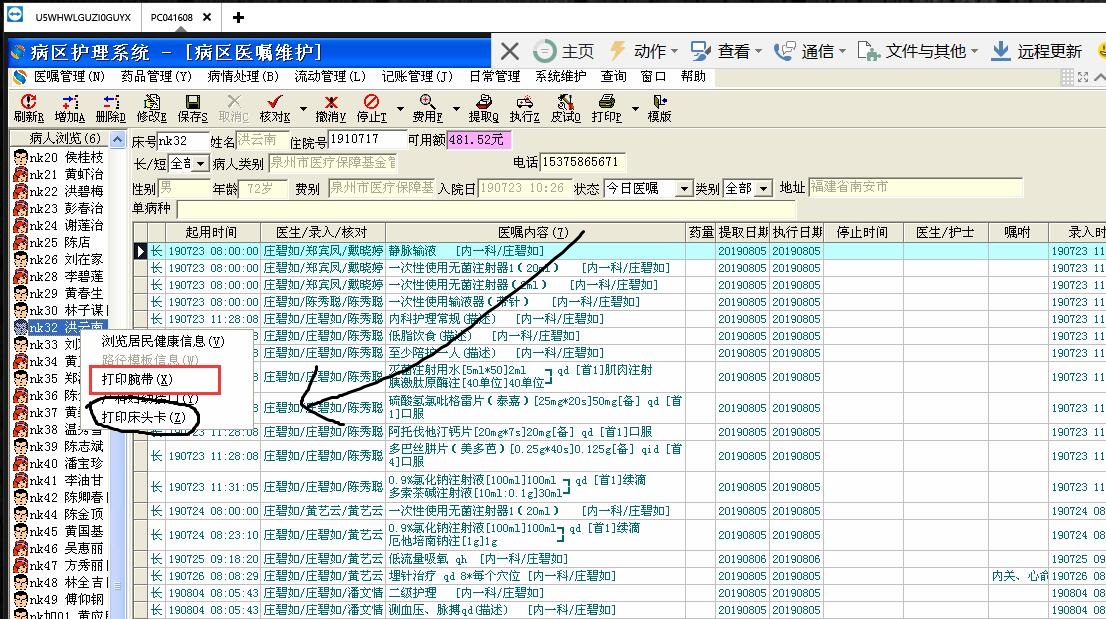
Task: Expand the 长/短 order type dropdown
Action: (201, 164)
